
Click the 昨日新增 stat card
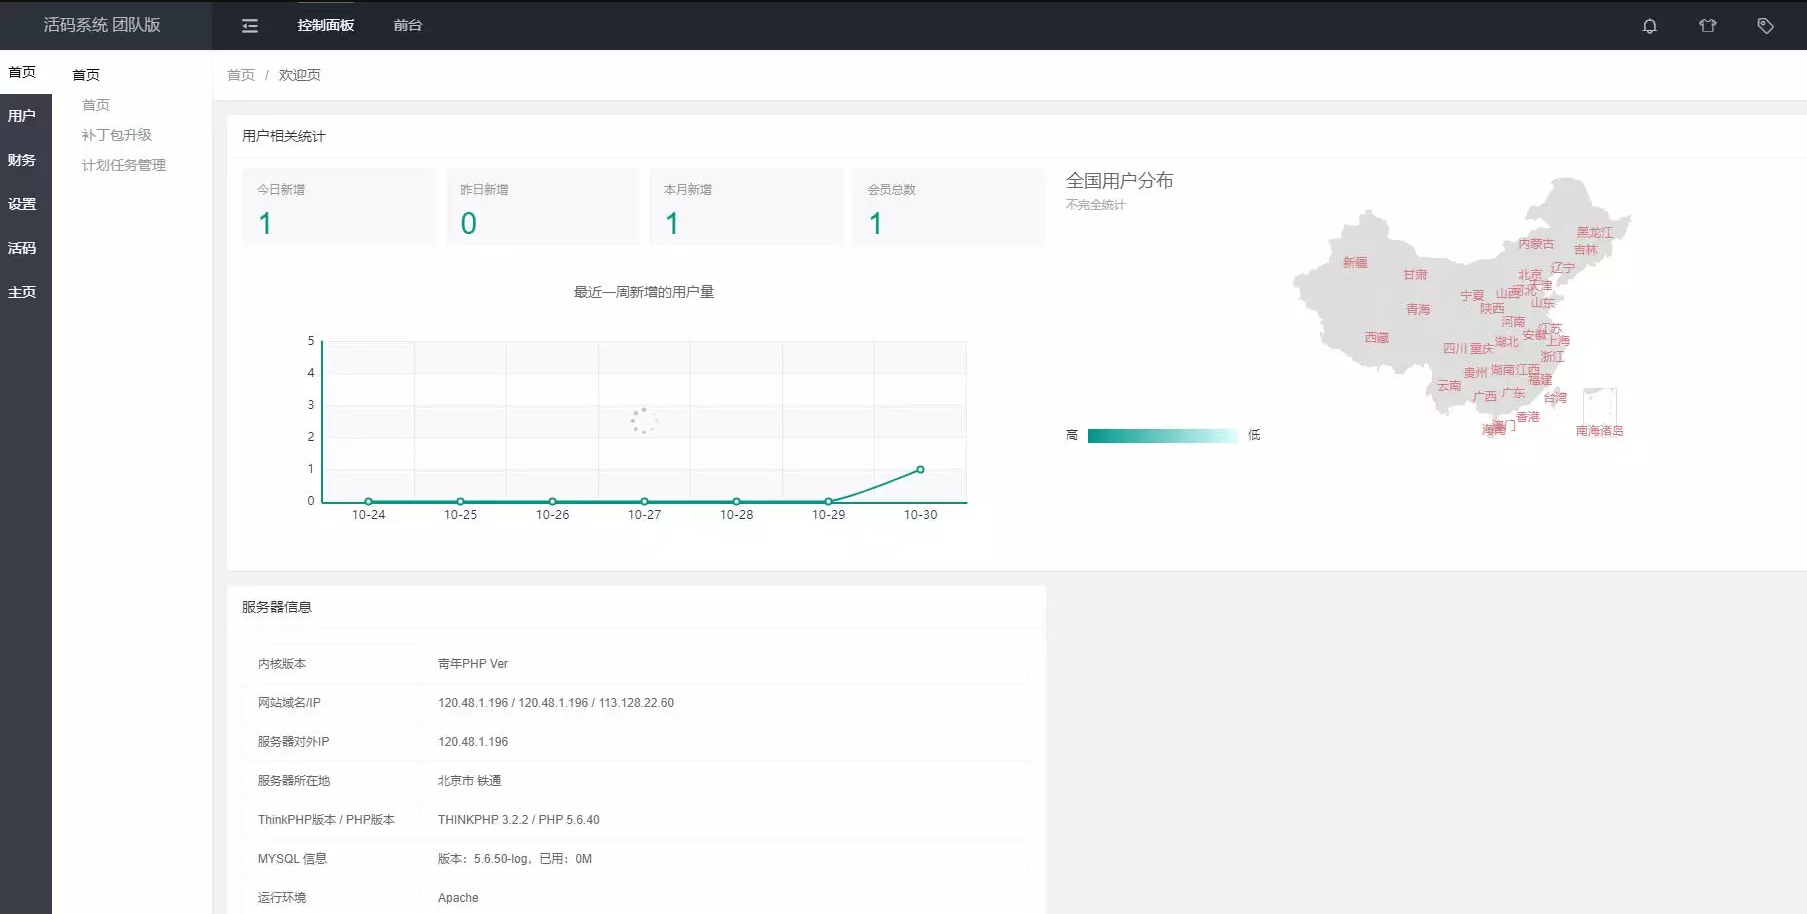[543, 207]
